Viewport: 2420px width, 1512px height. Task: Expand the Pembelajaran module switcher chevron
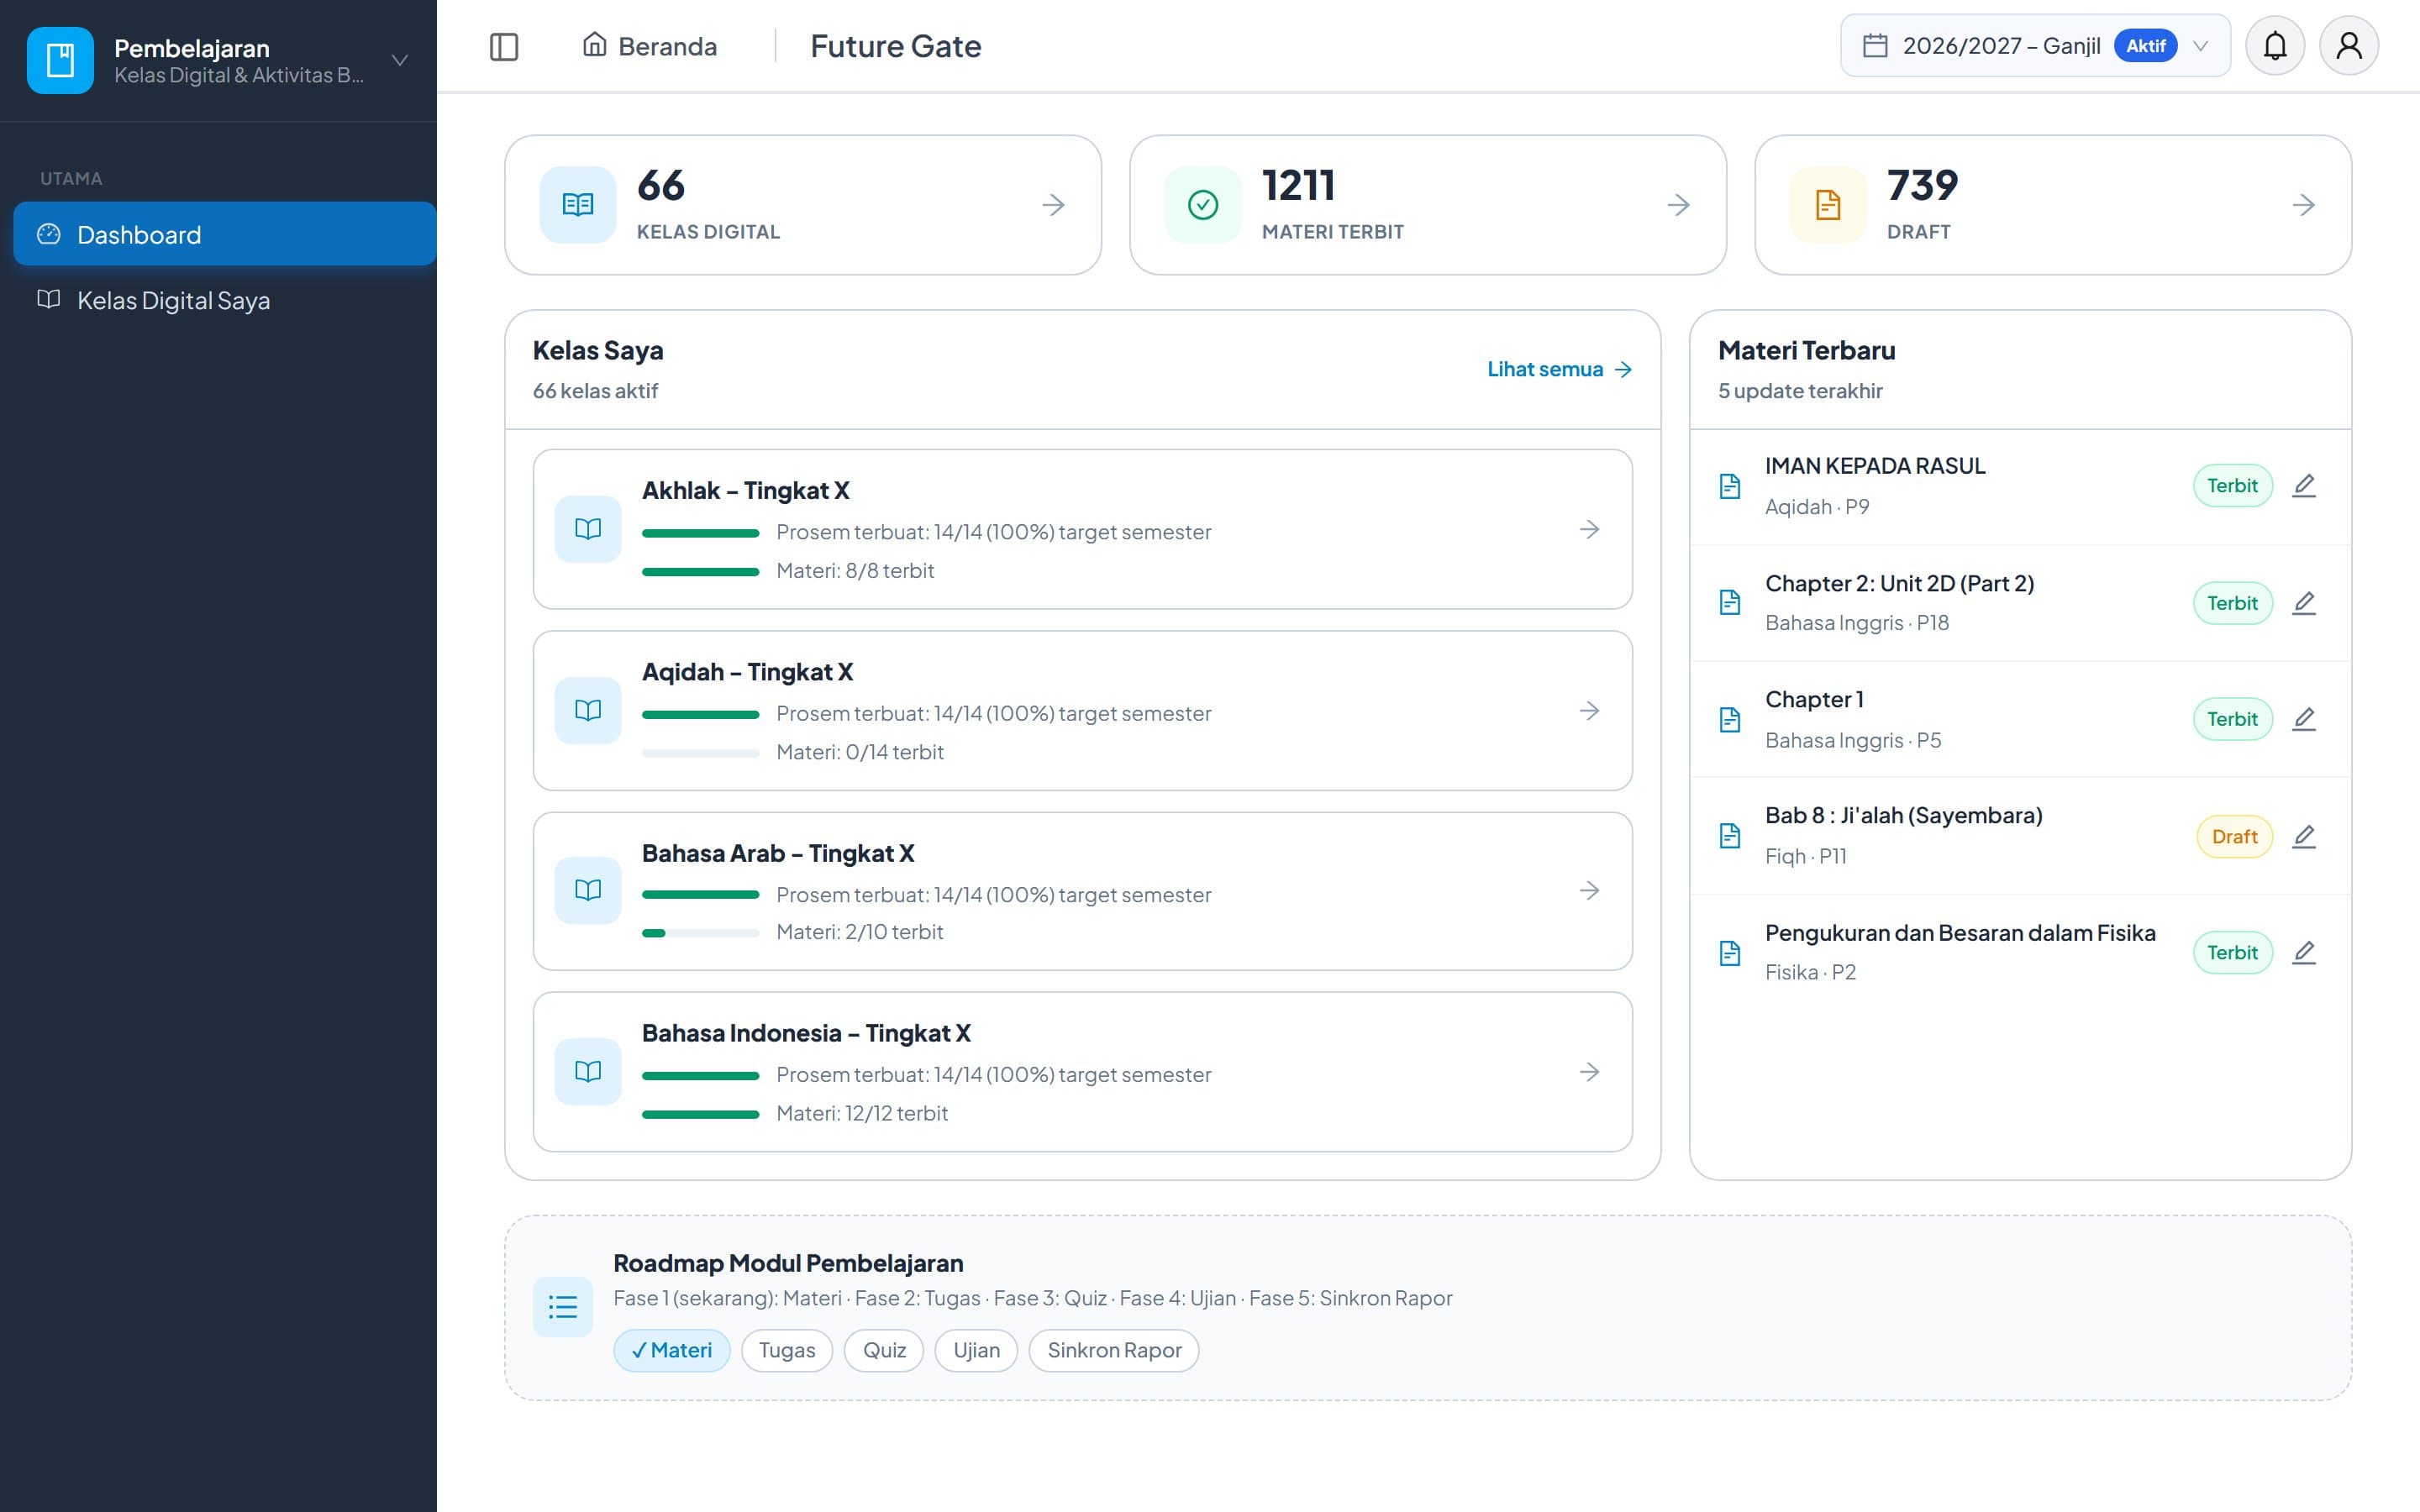pos(399,60)
